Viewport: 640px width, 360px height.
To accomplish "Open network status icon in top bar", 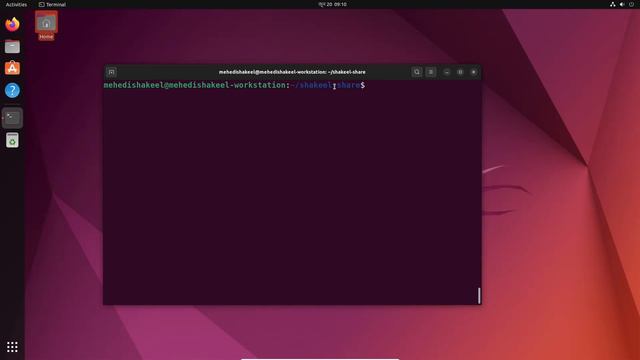I will [613, 4].
